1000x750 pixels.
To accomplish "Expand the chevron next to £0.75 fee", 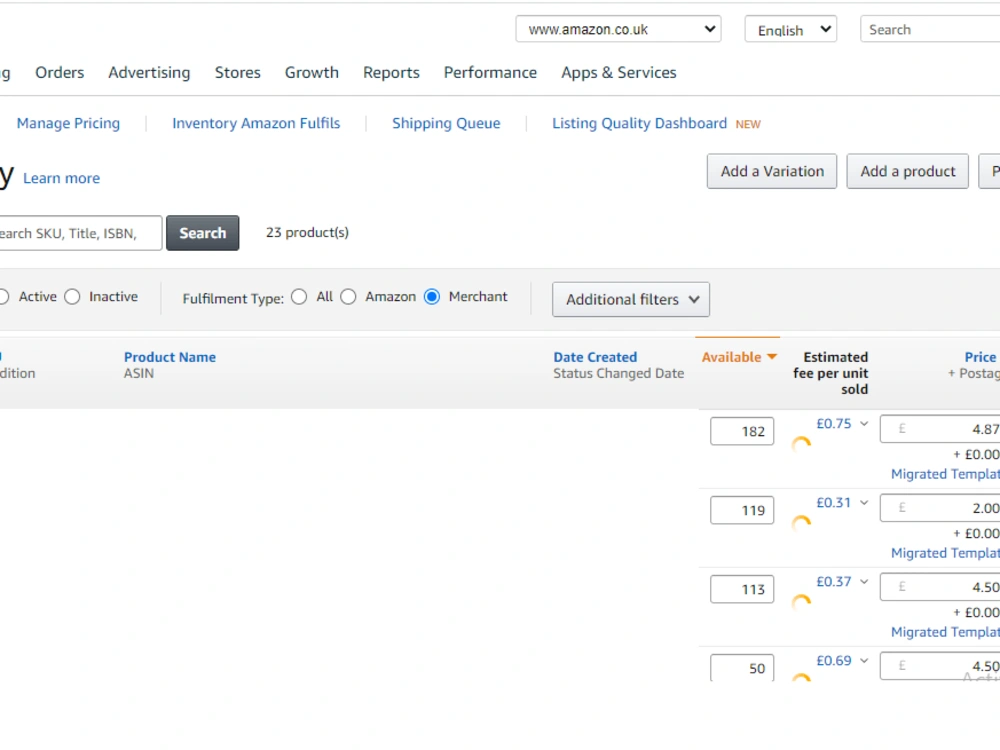I will pos(864,423).
